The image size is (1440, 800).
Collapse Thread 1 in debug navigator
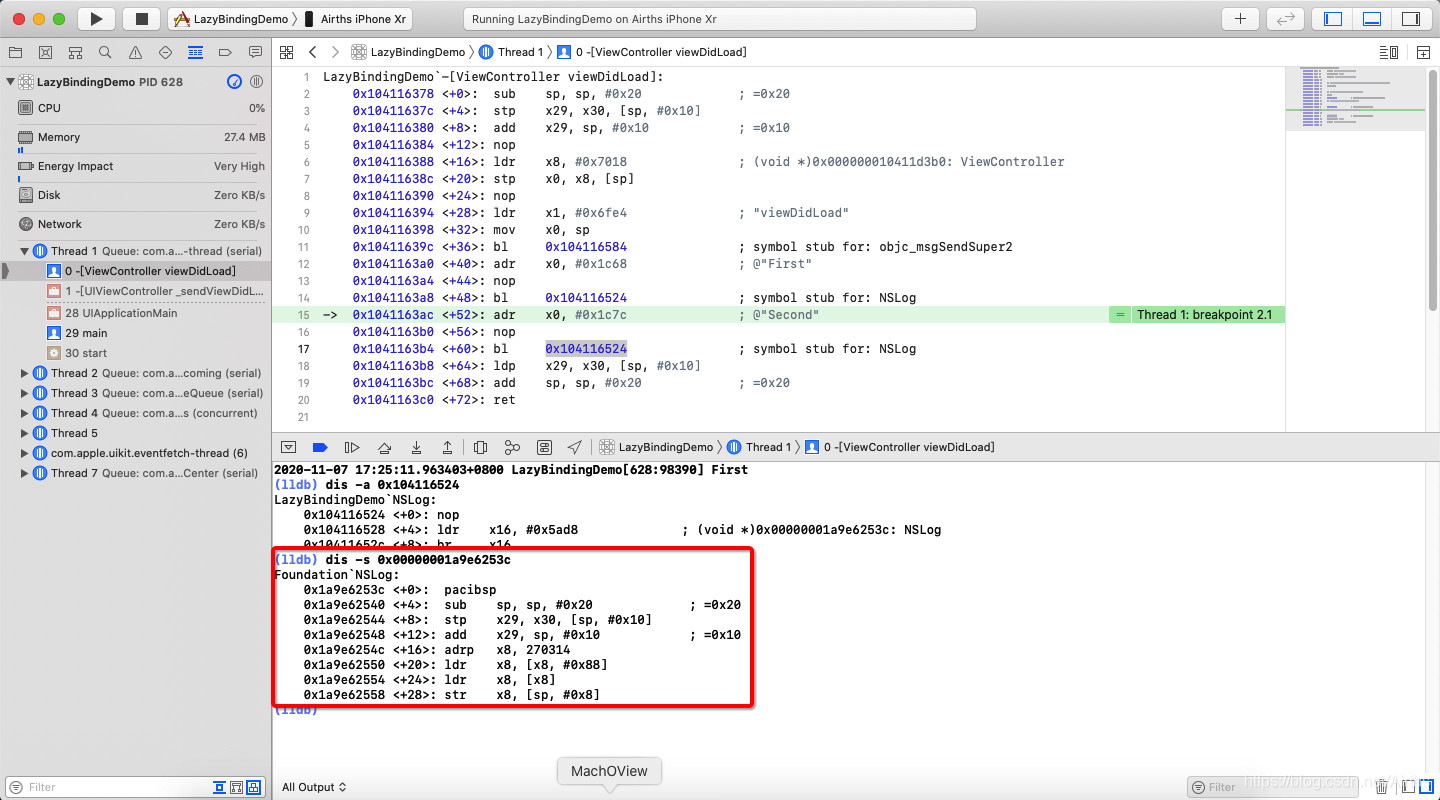(x=25, y=251)
